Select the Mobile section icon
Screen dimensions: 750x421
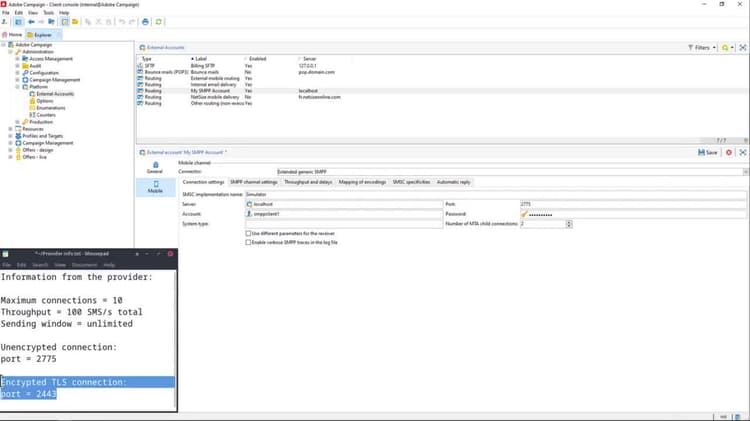point(155,184)
